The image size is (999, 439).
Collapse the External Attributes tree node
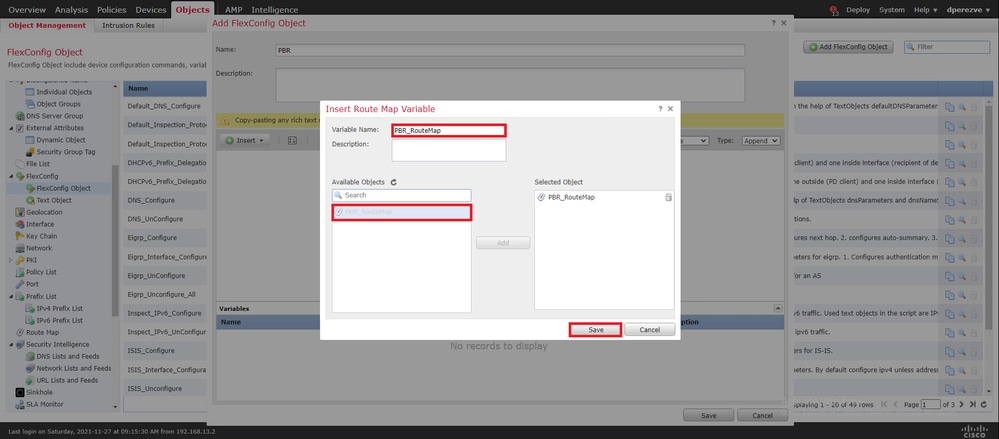pyautogui.click(x=11, y=128)
